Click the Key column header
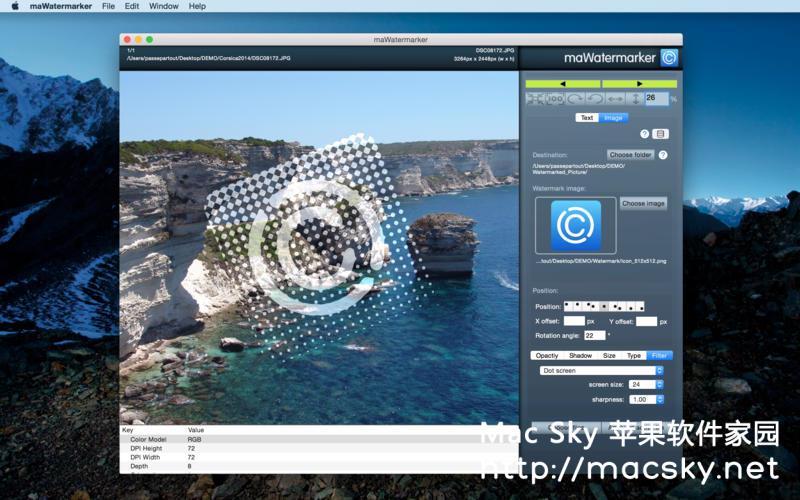Image resolution: width=800 pixels, height=500 pixels. point(128,430)
